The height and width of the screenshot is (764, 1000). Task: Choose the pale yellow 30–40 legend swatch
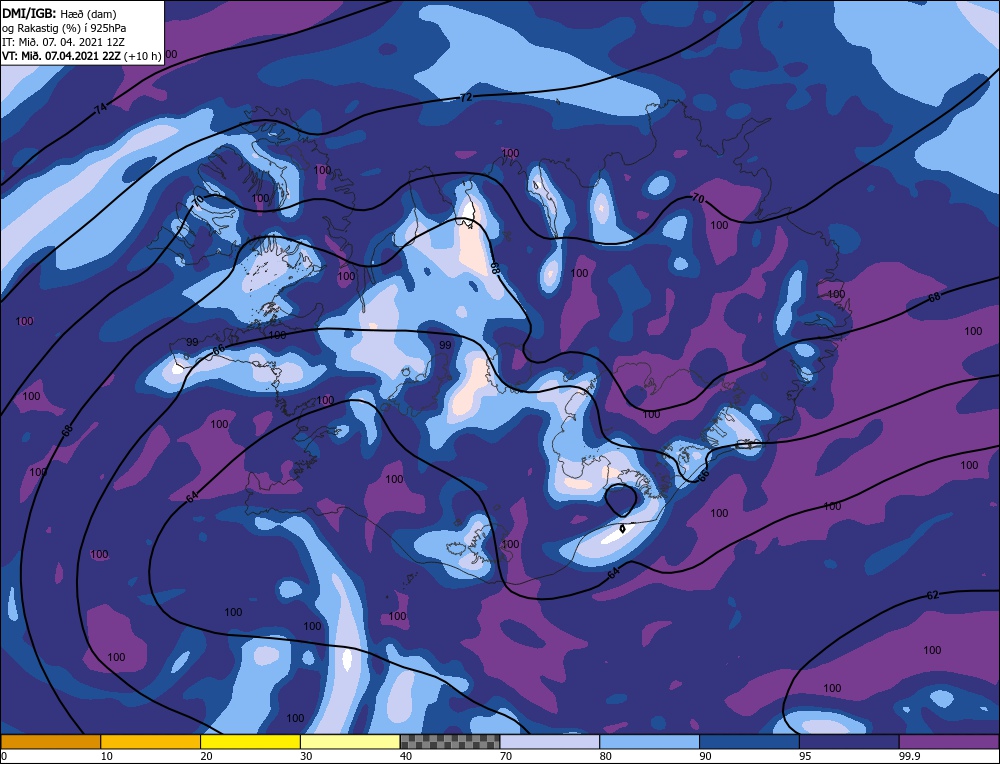(350, 741)
